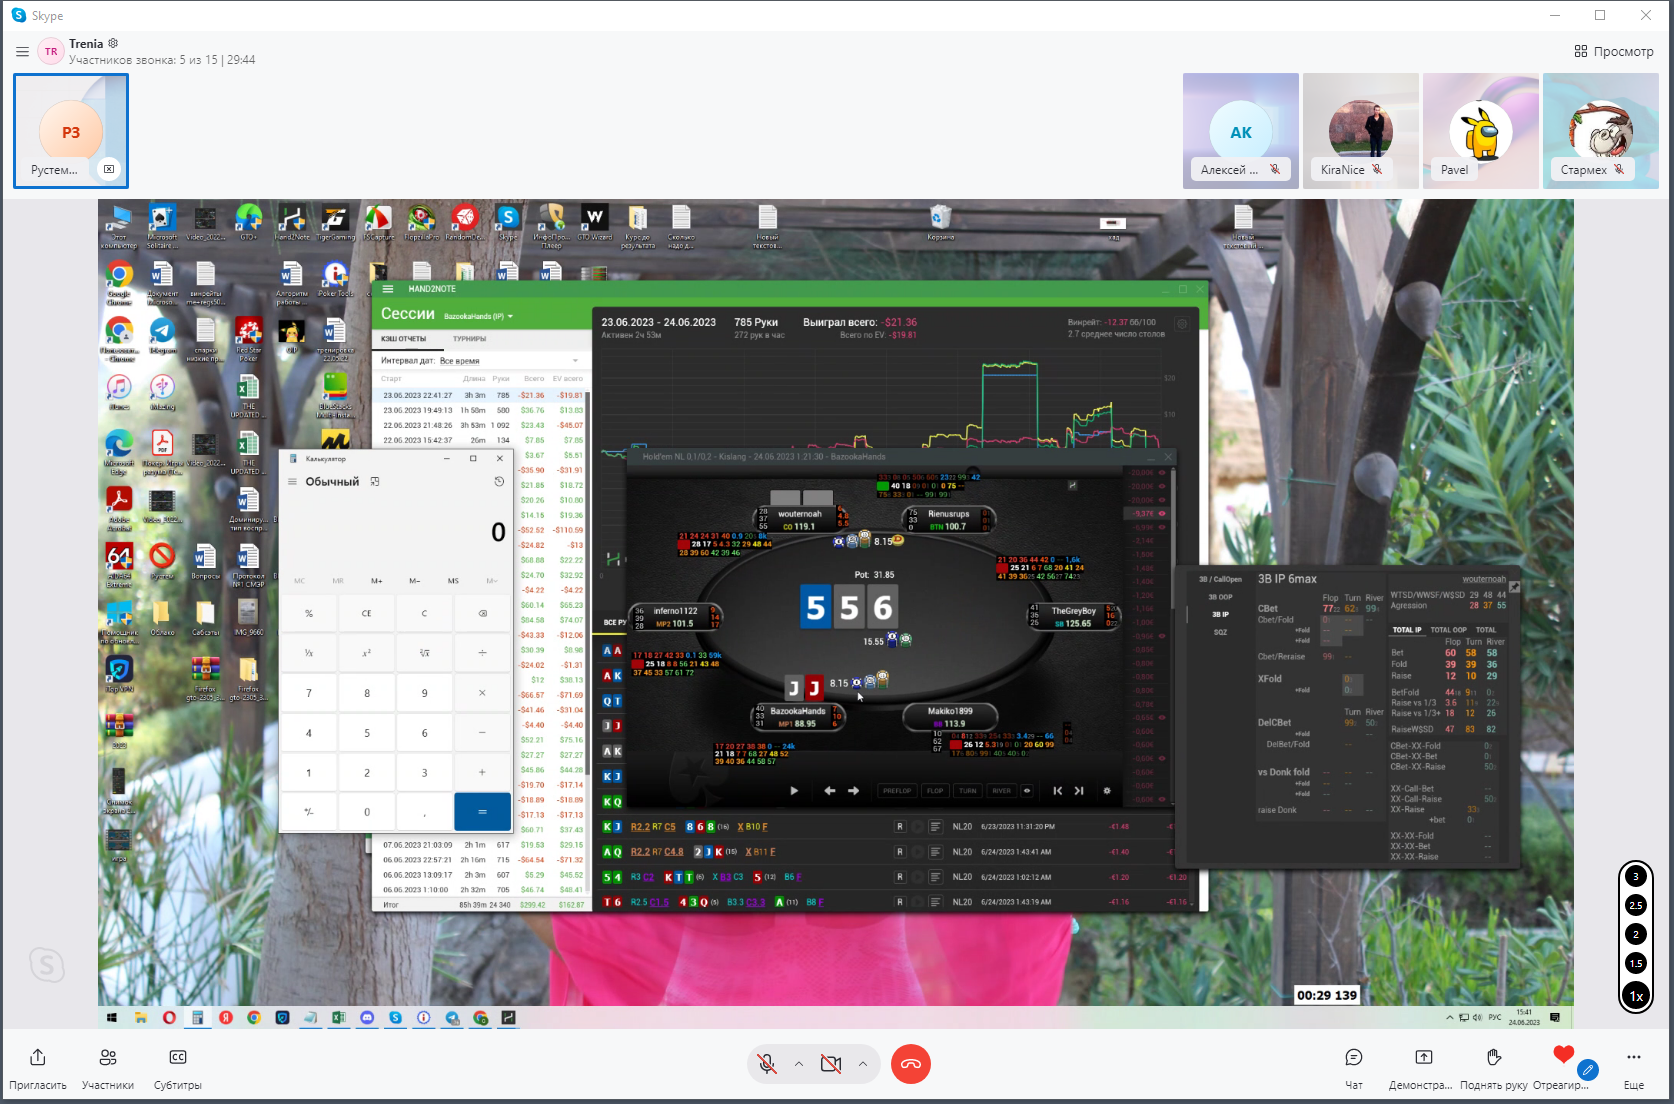Send a heart reaction via Отреагировать
The image size is (1674, 1104).
pyautogui.click(x=1563, y=1068)
